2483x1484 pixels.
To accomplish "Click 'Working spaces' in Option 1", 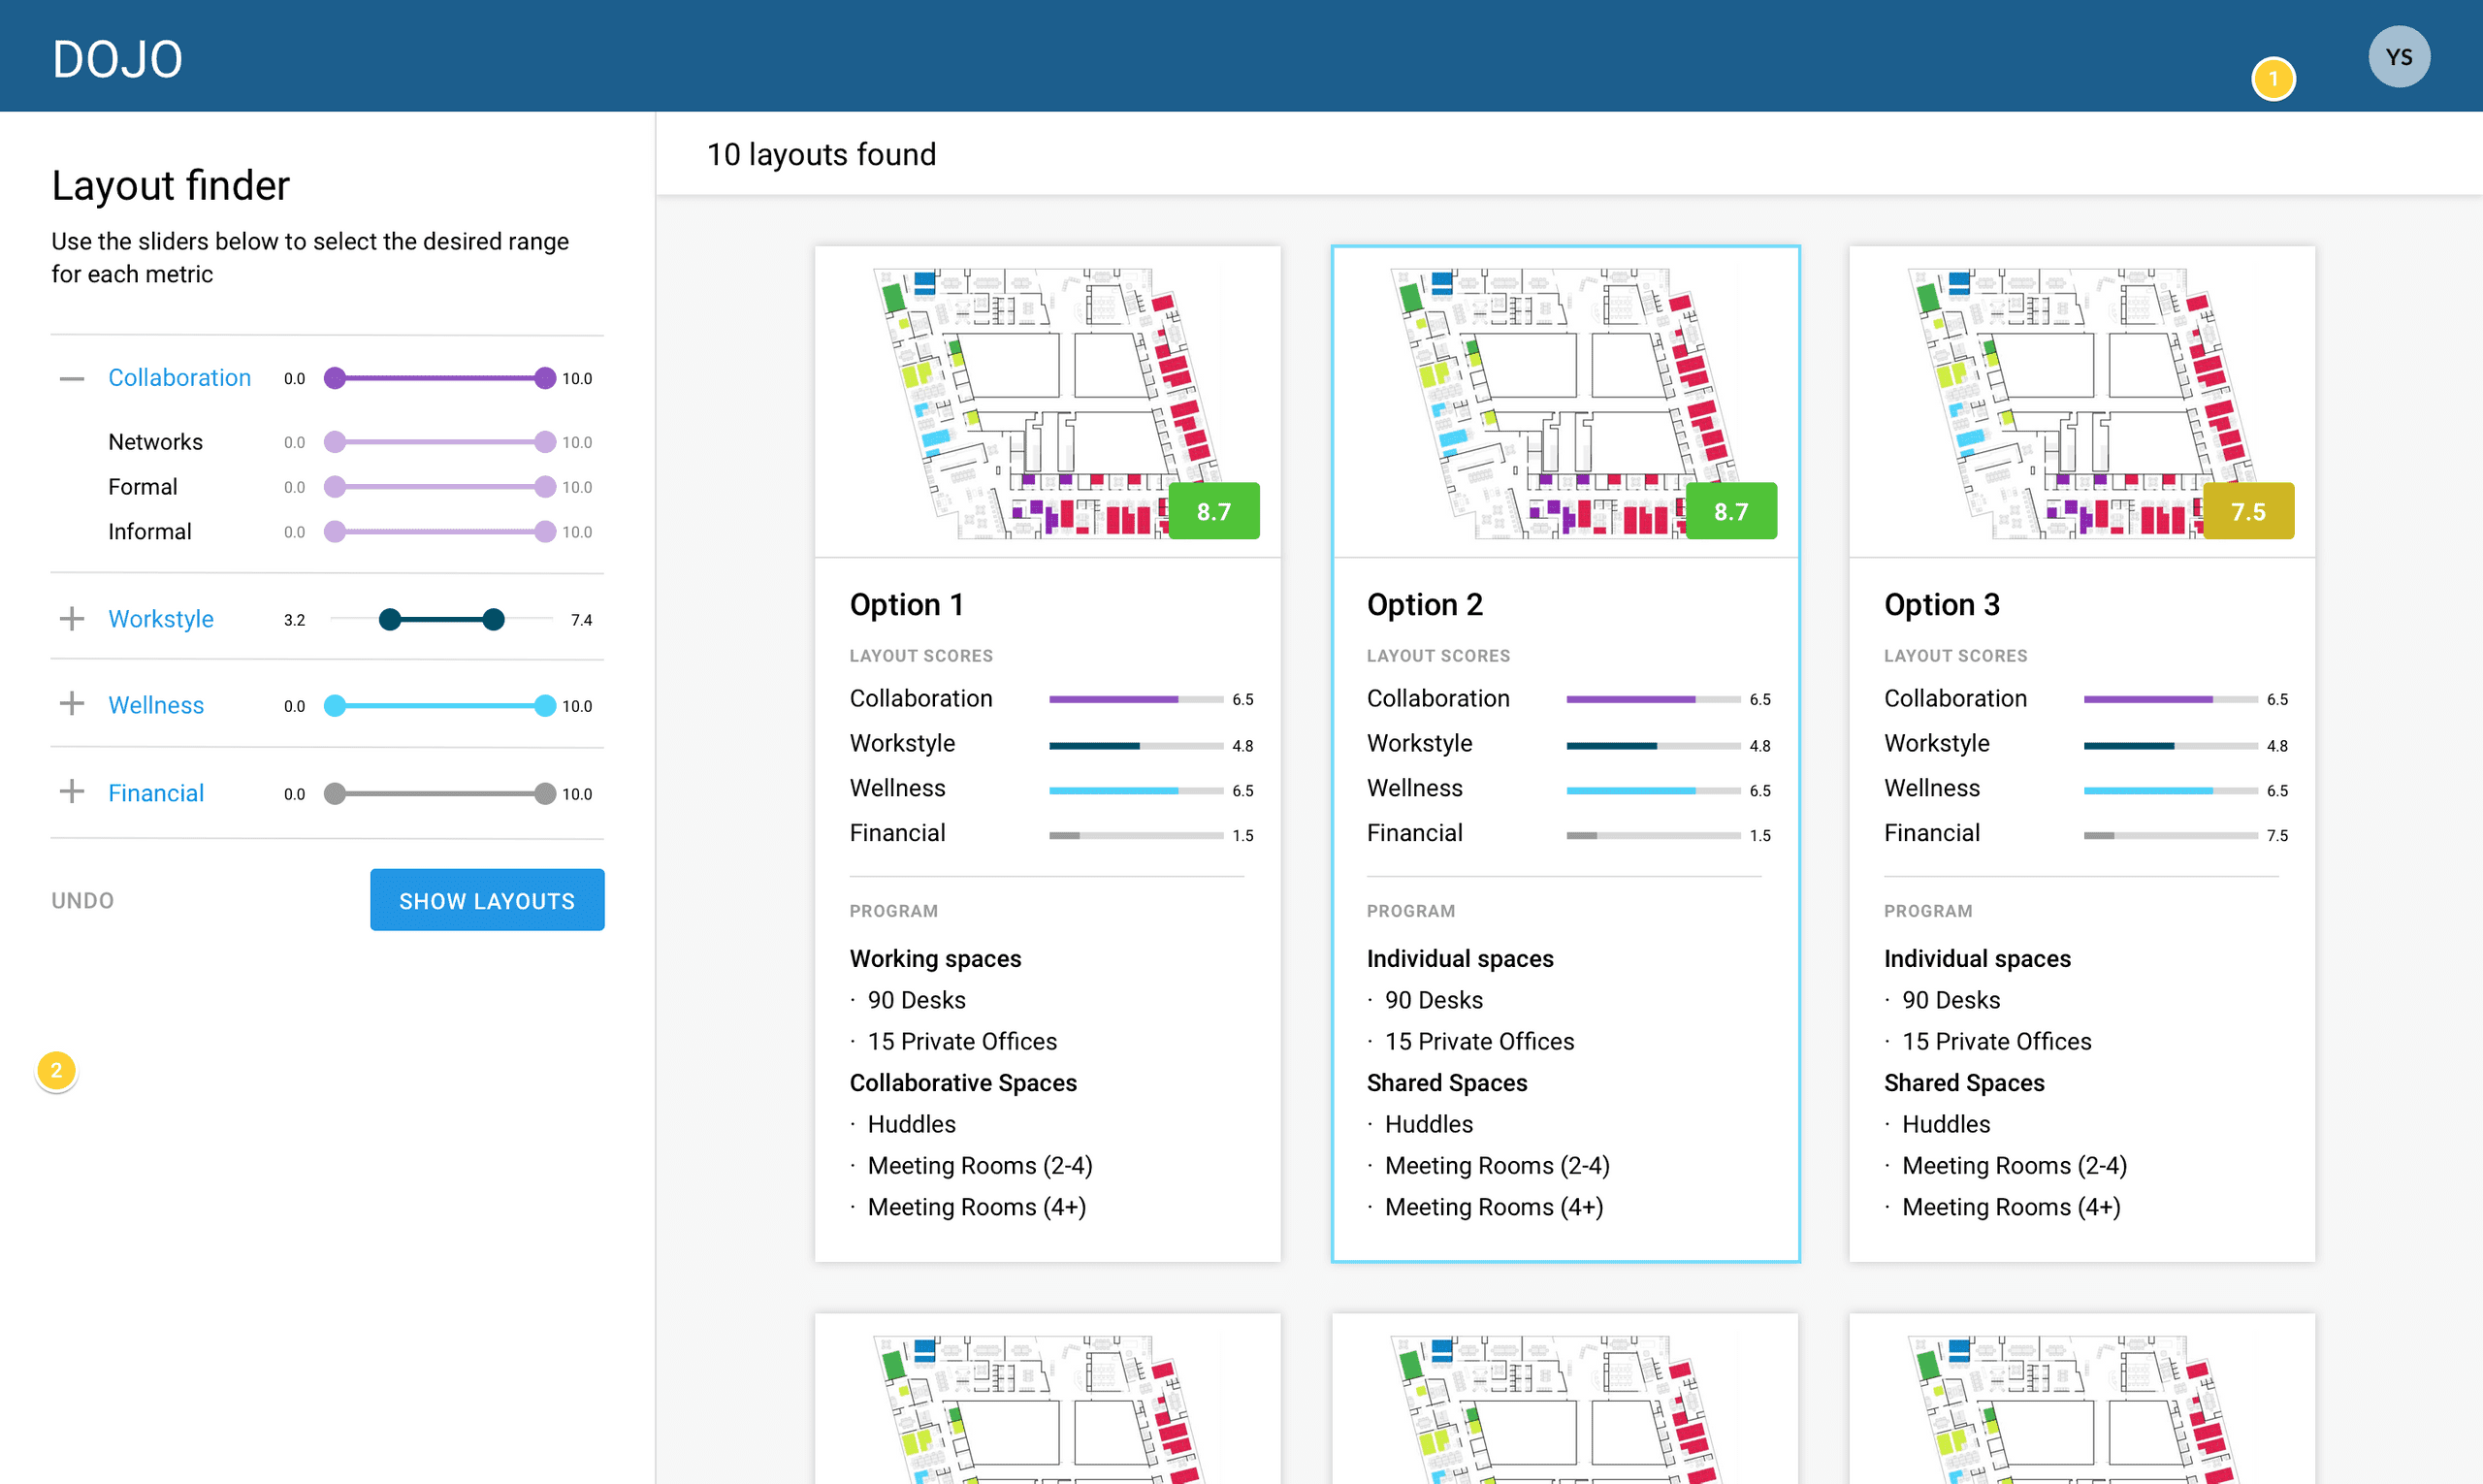I will pos(935,958).
